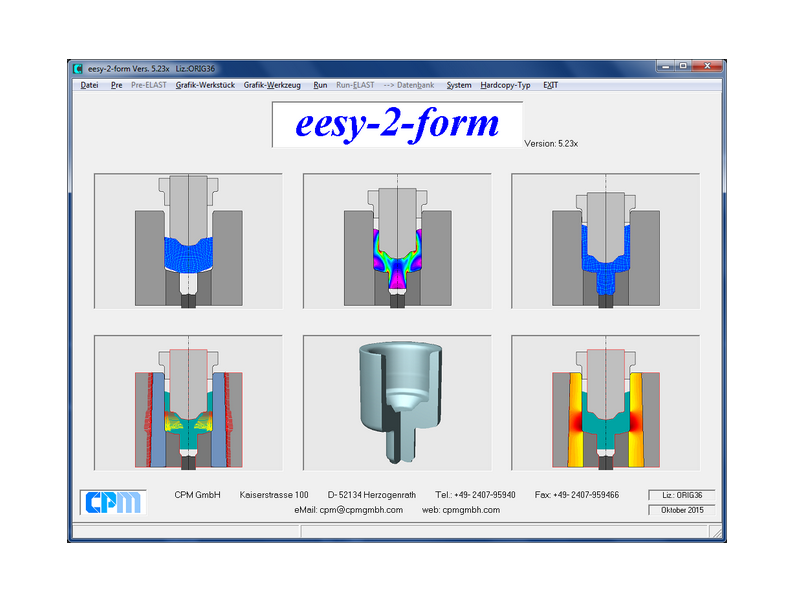Open the Datei menu

tap(89, 85)
